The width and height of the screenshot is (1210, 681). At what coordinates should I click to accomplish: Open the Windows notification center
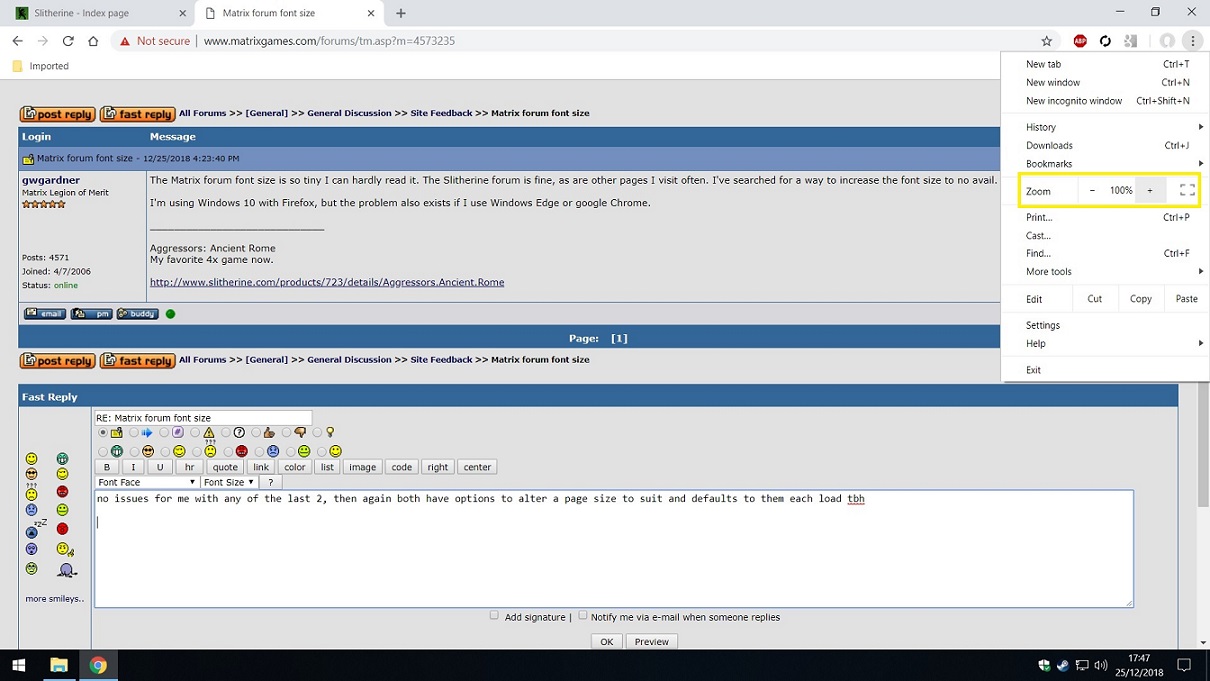click(x=1184, y=665)
